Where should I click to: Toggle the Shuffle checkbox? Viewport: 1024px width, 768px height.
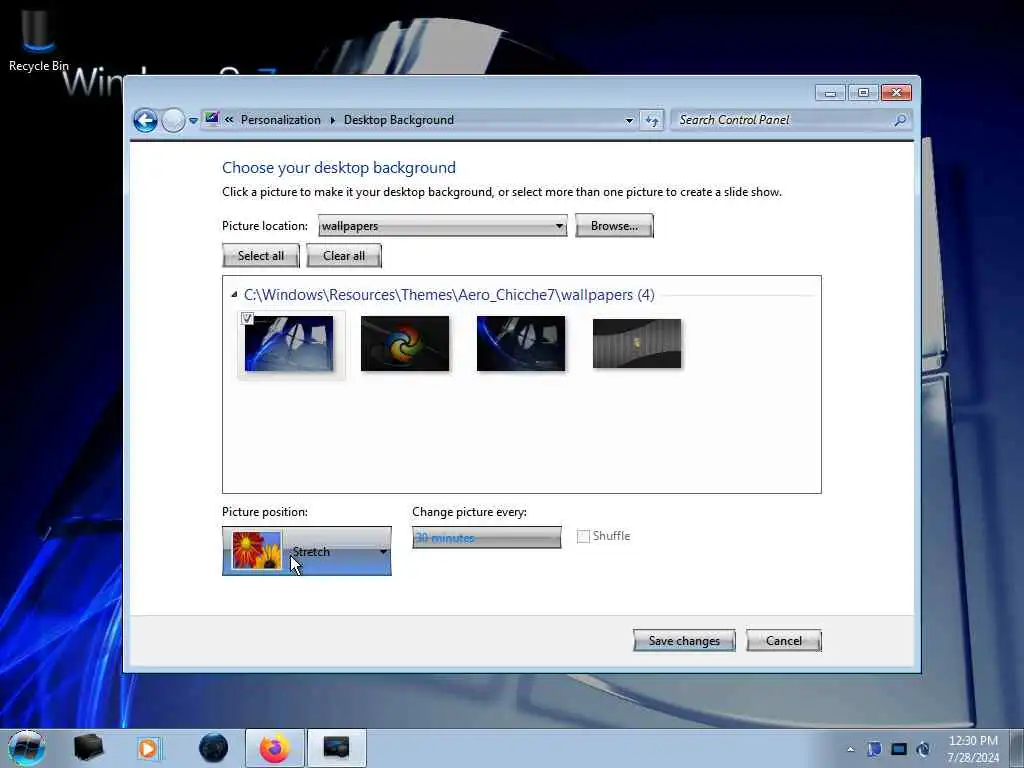(x=583, y=536)
